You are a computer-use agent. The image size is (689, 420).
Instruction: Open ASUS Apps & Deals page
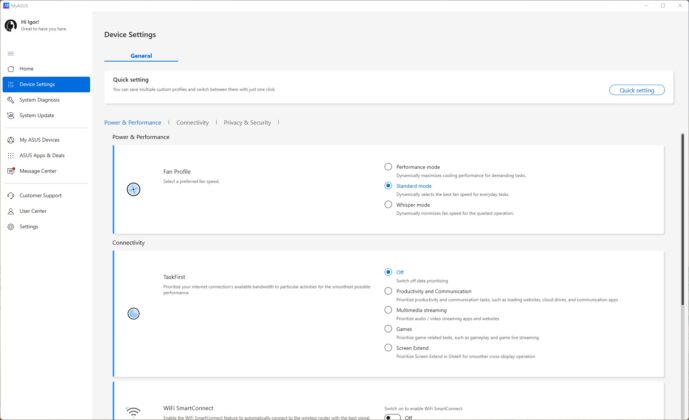[x=46, y=156]
